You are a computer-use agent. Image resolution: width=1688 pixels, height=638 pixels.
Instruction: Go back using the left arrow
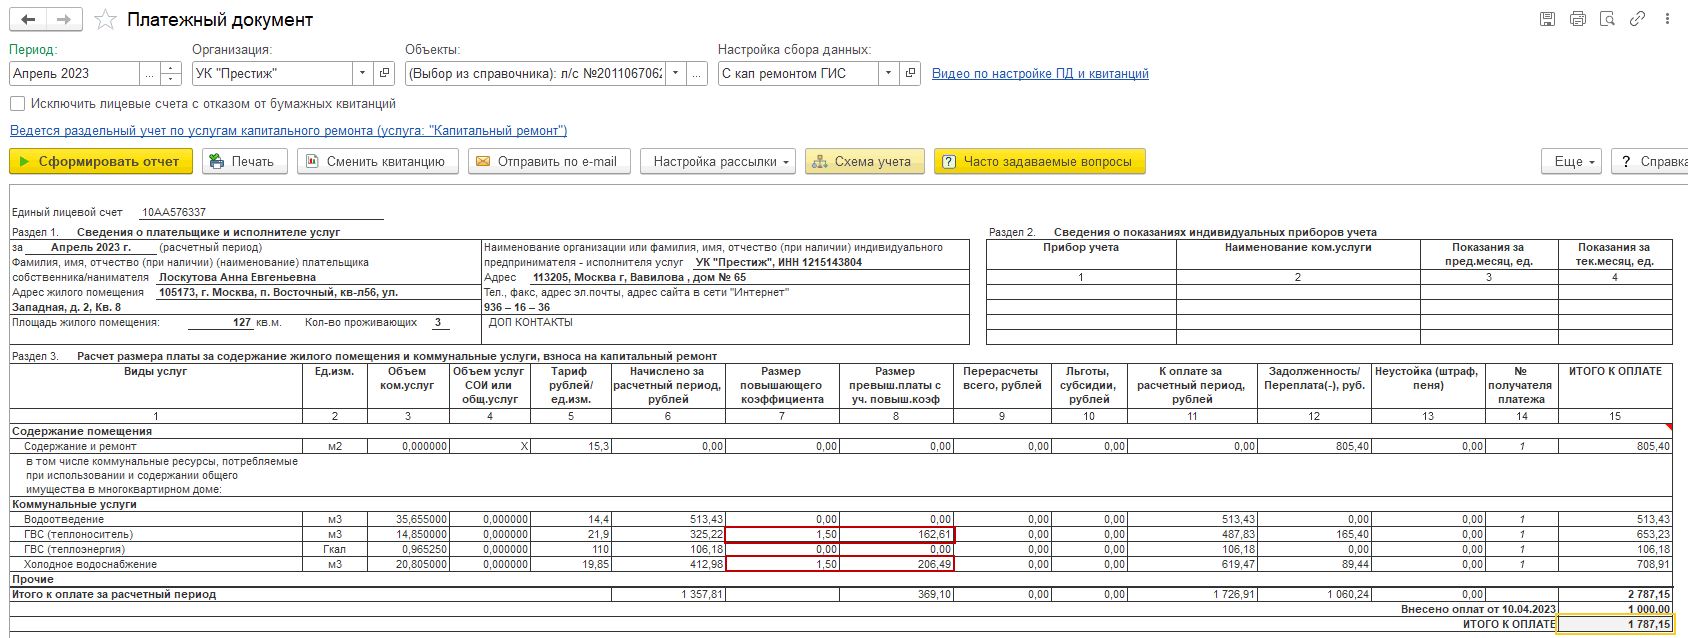[27, 20]
